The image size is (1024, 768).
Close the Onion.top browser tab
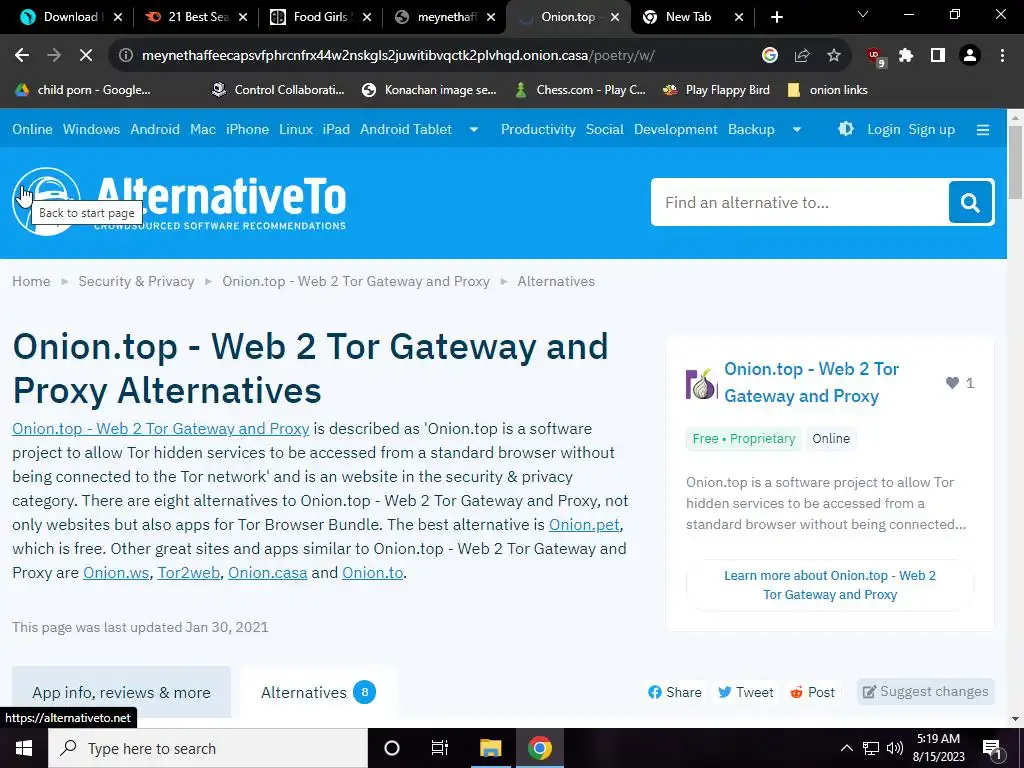615,17
